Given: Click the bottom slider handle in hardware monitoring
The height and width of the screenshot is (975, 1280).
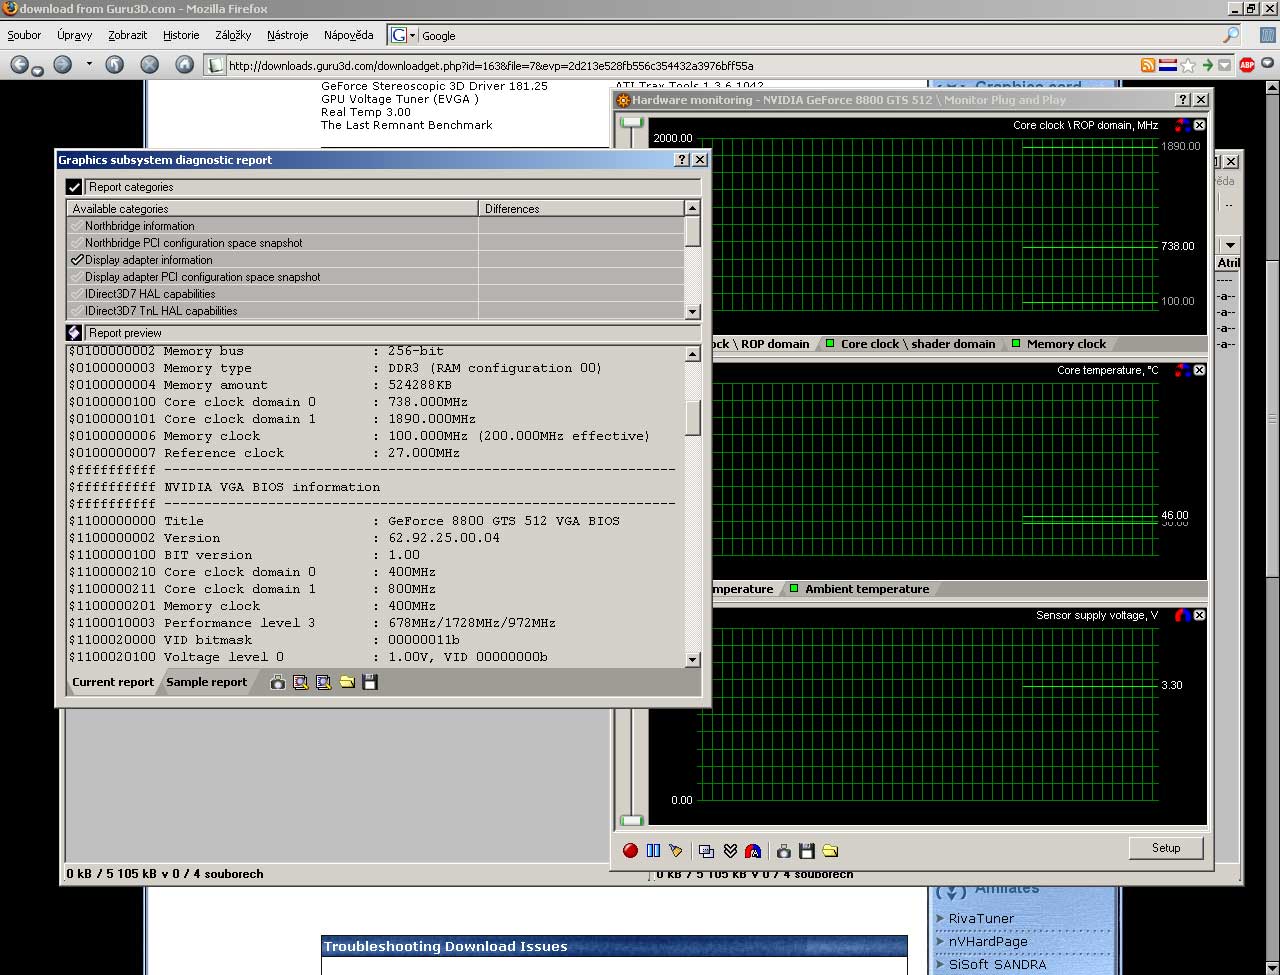Looking at the screenshot, I should tap(631, 821).
